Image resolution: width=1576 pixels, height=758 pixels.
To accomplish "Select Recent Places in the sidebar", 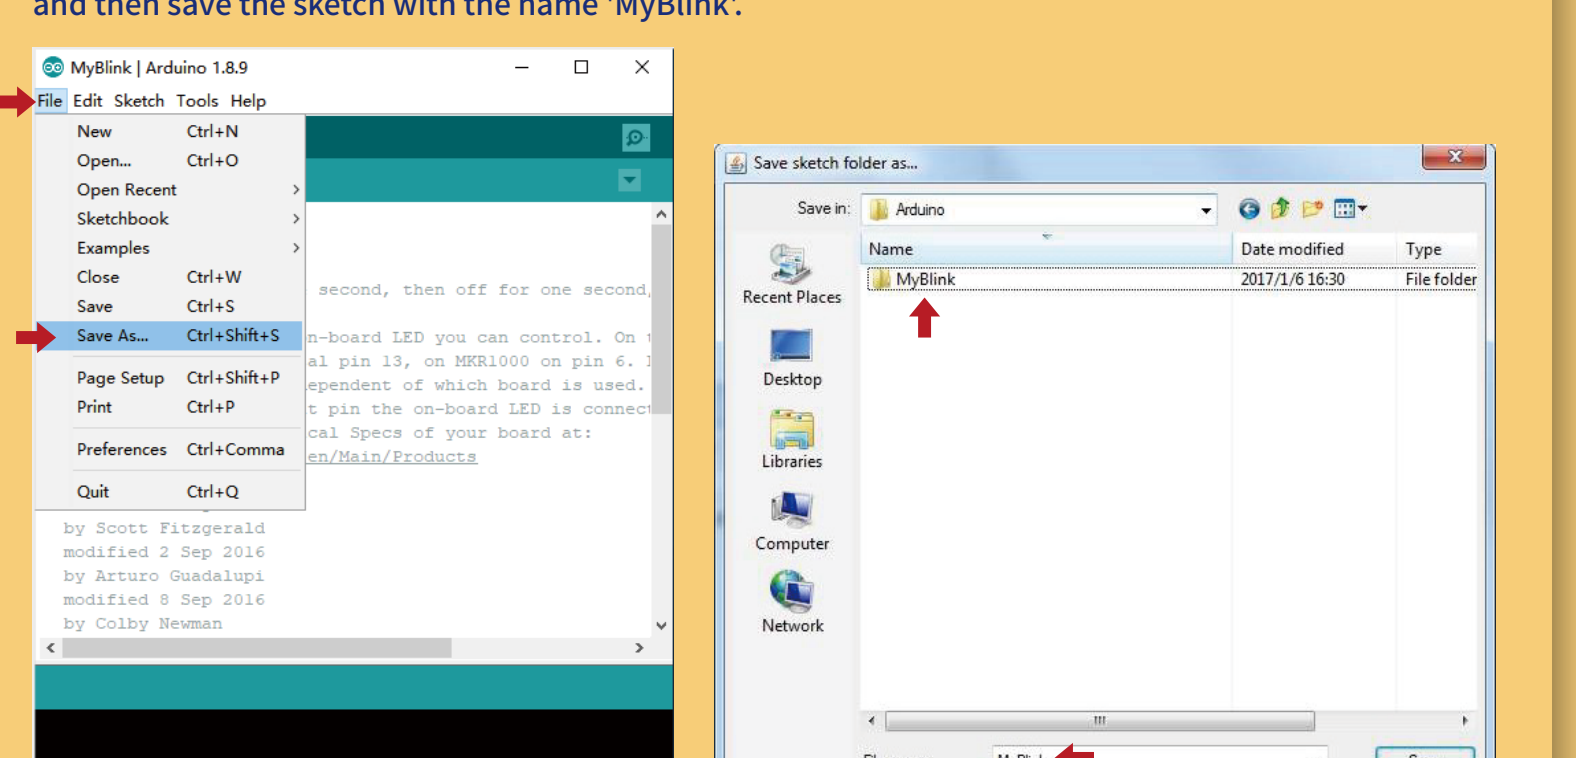I will click(x=792, y=274).
